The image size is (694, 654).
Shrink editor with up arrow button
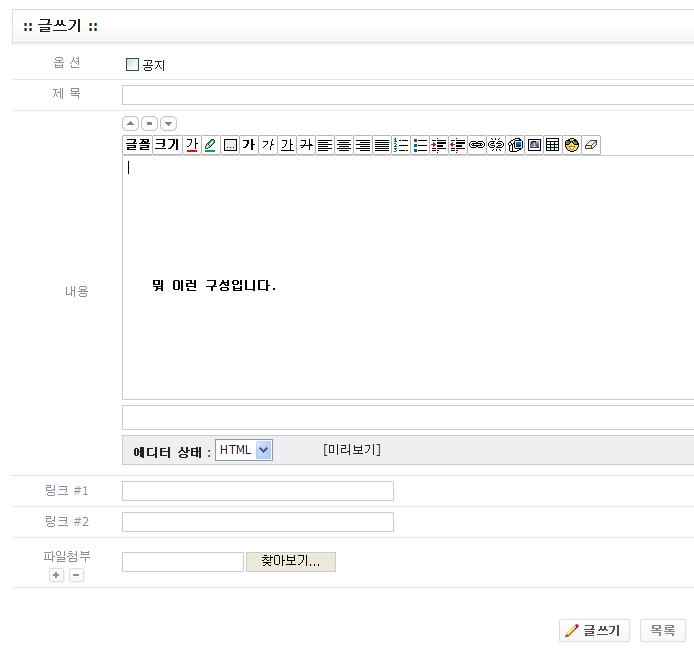pyautogui.click(x=131, y=123)
